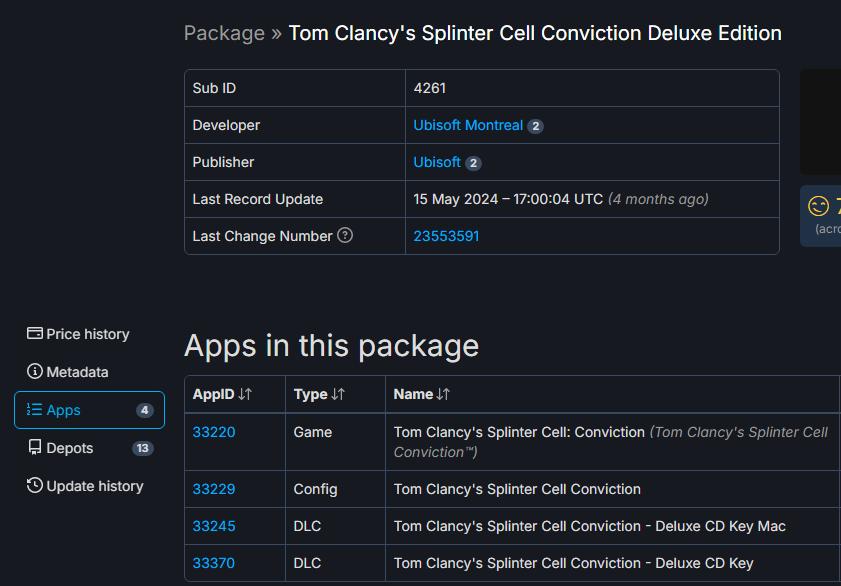Screen dimensions: 841x586
Task: Click the Metadata info circle icon
Action: (x=35, y=371)
